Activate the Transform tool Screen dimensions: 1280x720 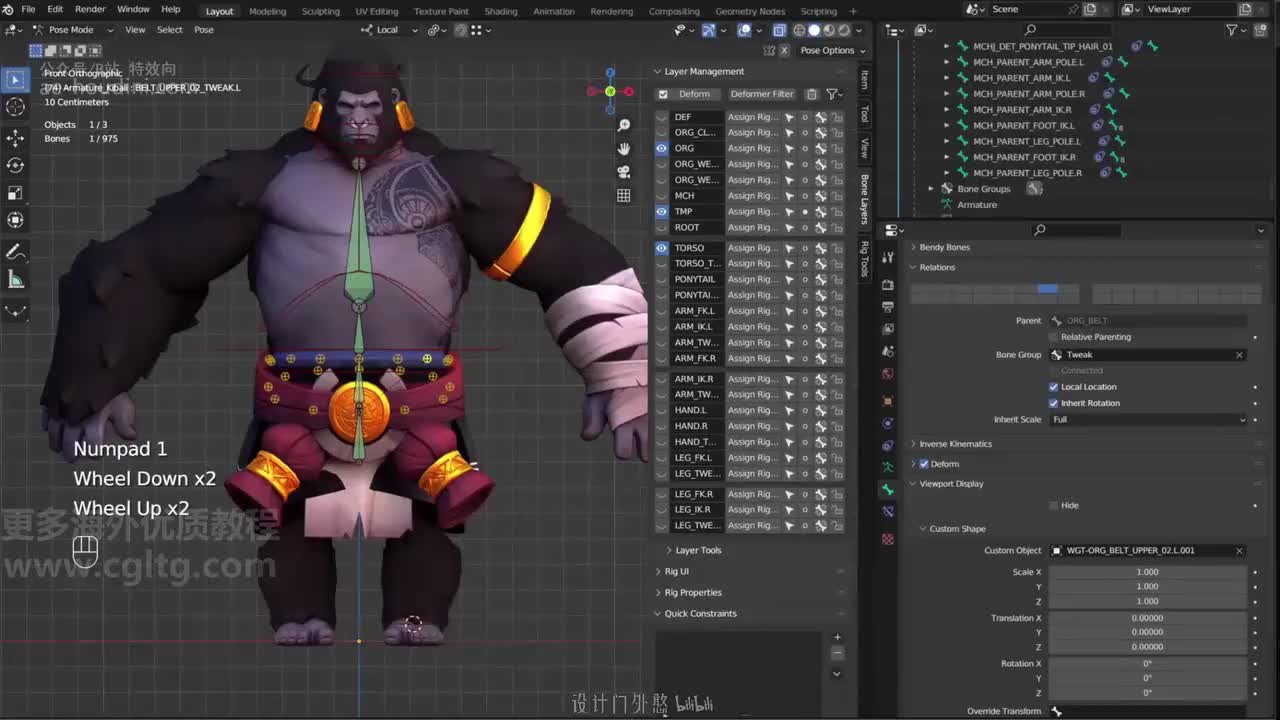(x=16, y=220)
